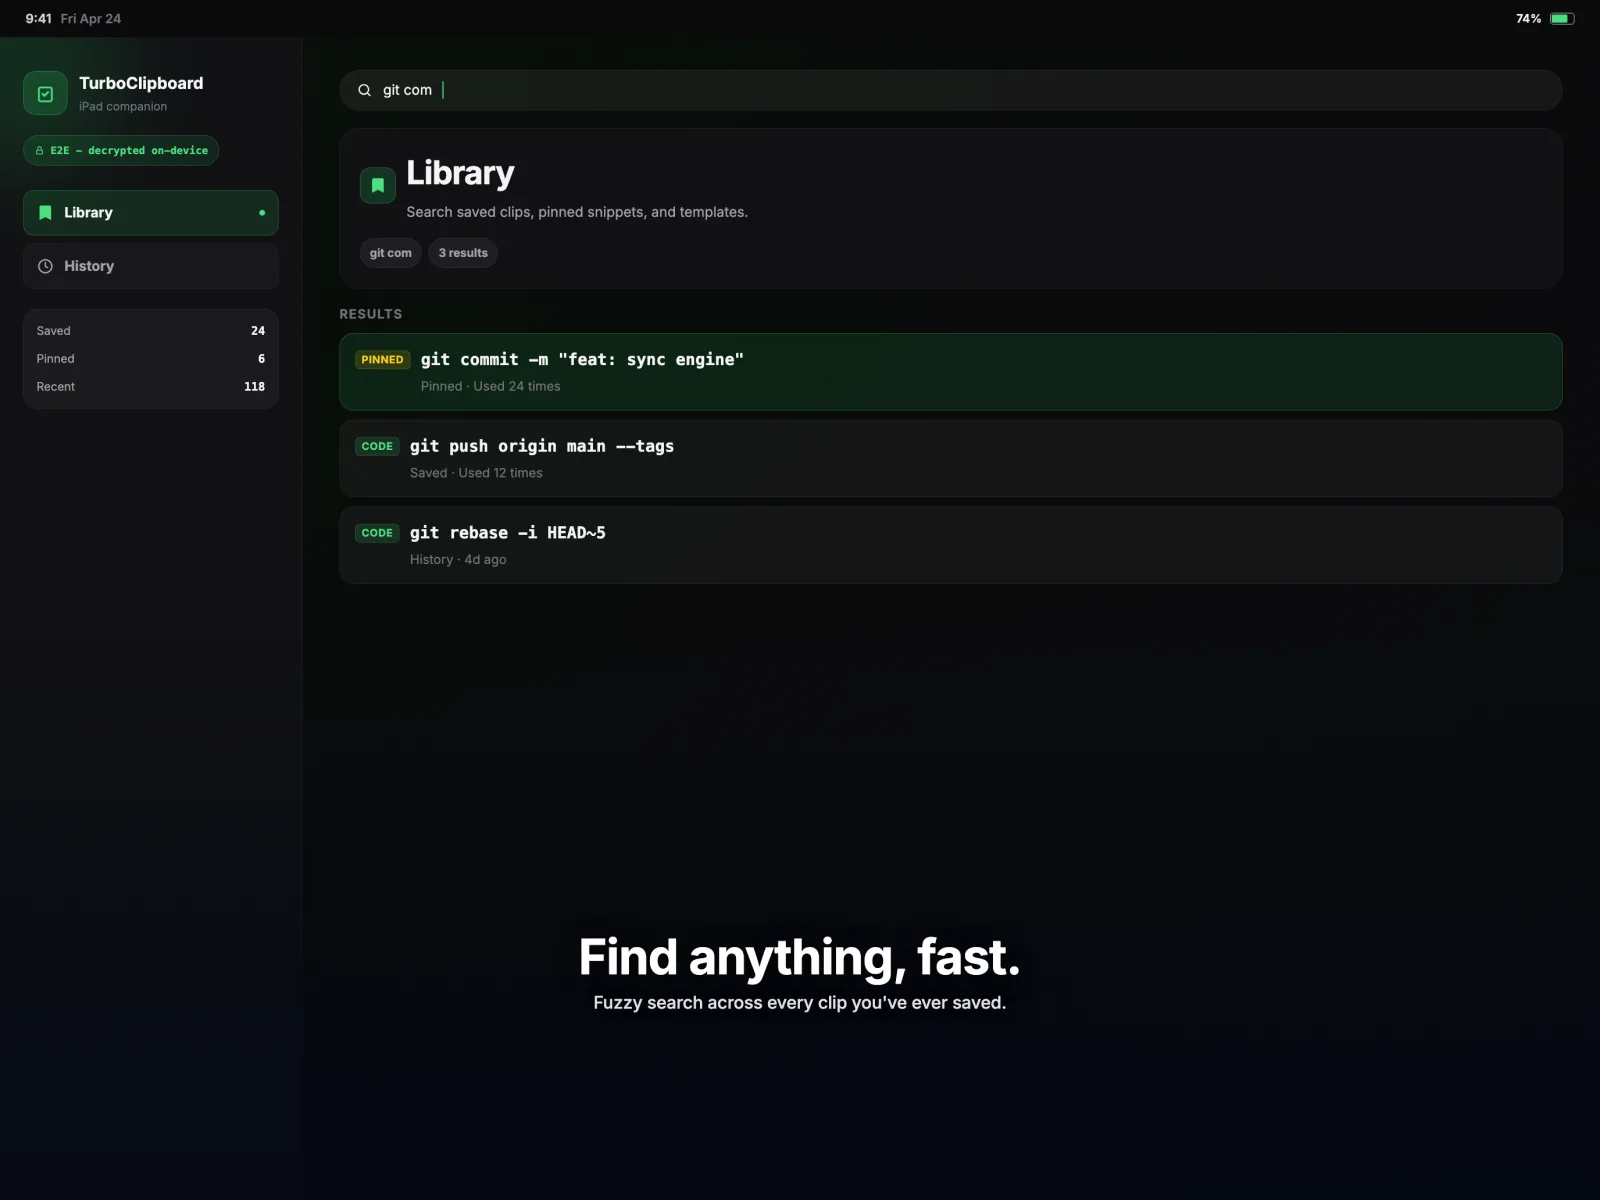Open the git commit pinned result

[951, 372]
